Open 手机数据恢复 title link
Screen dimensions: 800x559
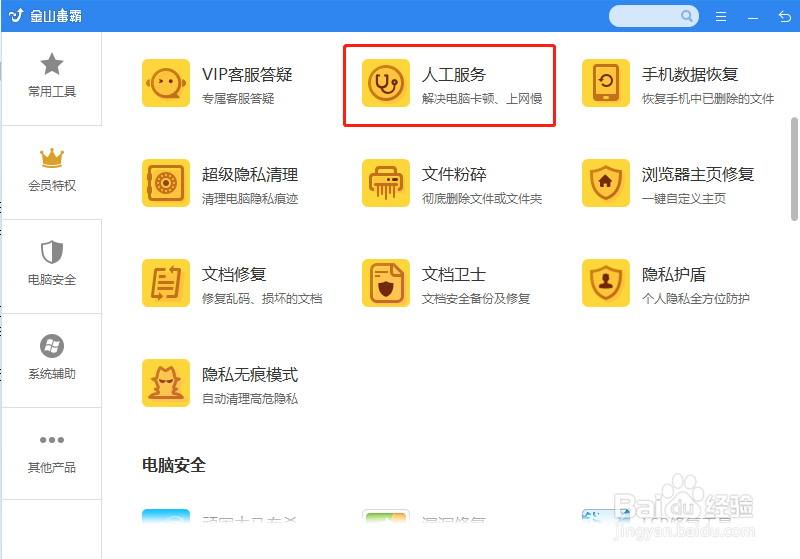[x=690, y=74]
